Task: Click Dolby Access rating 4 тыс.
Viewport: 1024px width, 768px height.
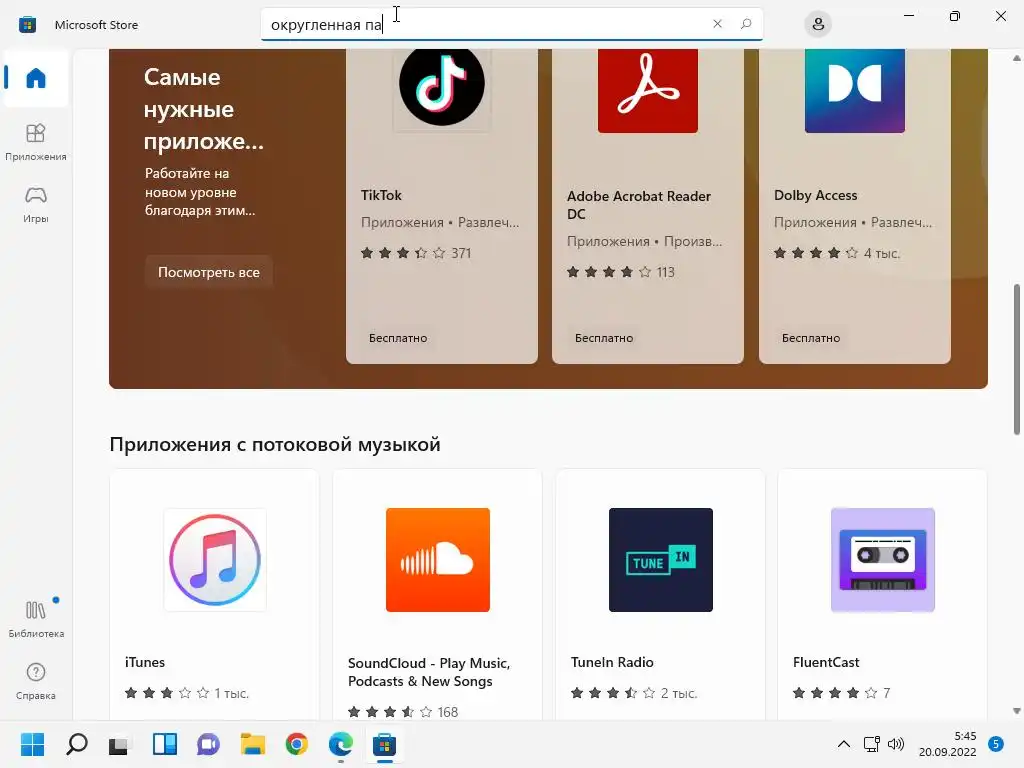Action: [x=837, y=253]
